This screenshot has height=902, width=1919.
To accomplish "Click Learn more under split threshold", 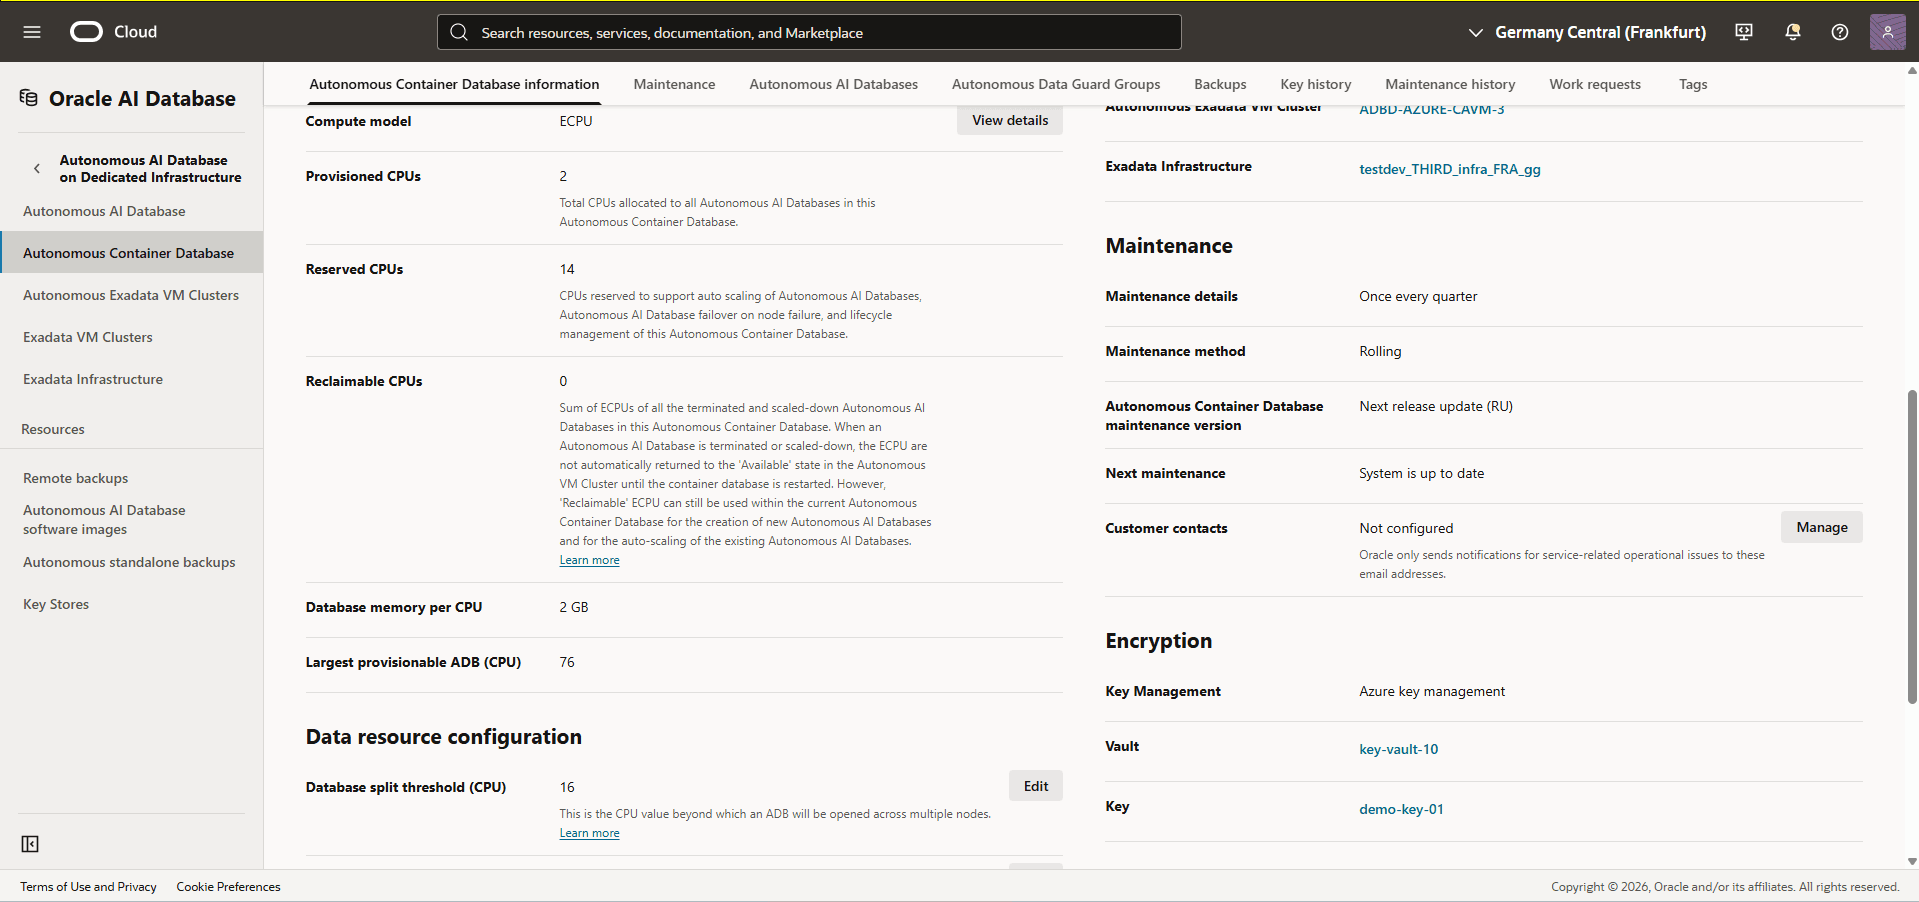I will [589, 833].
